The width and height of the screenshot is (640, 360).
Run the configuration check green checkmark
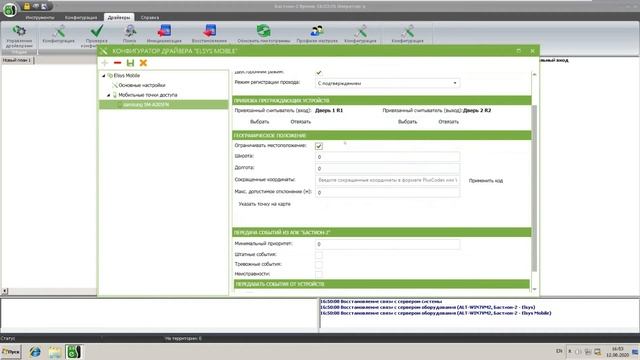pos(97,31)
